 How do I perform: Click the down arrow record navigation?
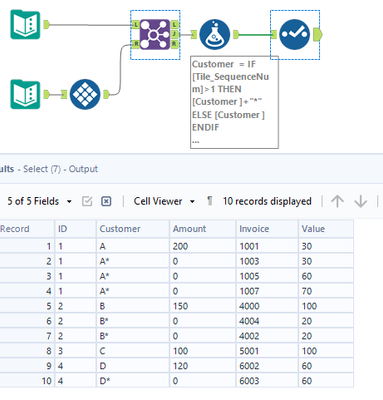coord(361,201)
